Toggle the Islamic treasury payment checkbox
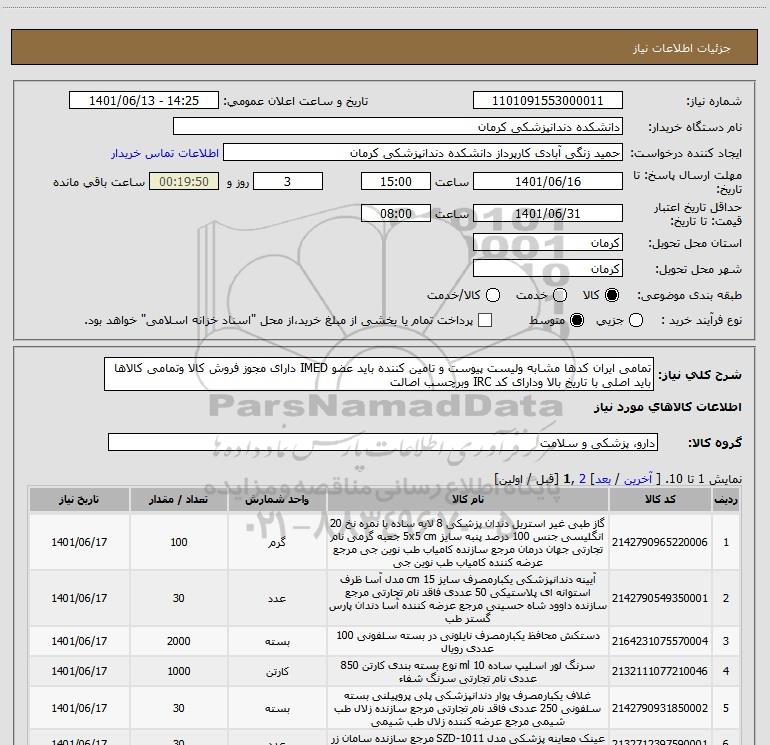 [x=485, y=320]
